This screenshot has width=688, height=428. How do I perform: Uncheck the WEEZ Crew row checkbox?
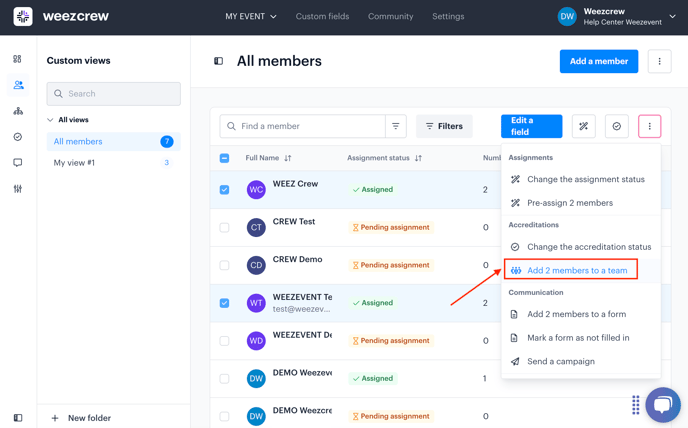[x=224, y=190]
